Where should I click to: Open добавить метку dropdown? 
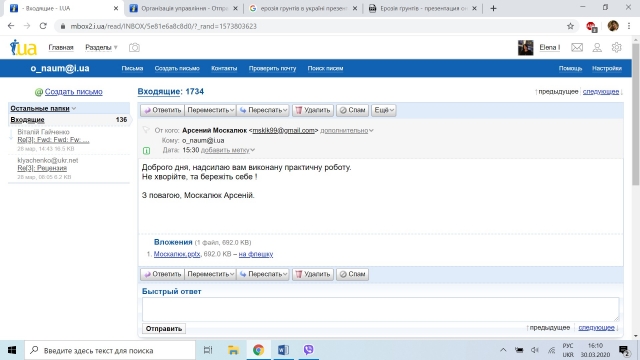[x=228, y=150]
